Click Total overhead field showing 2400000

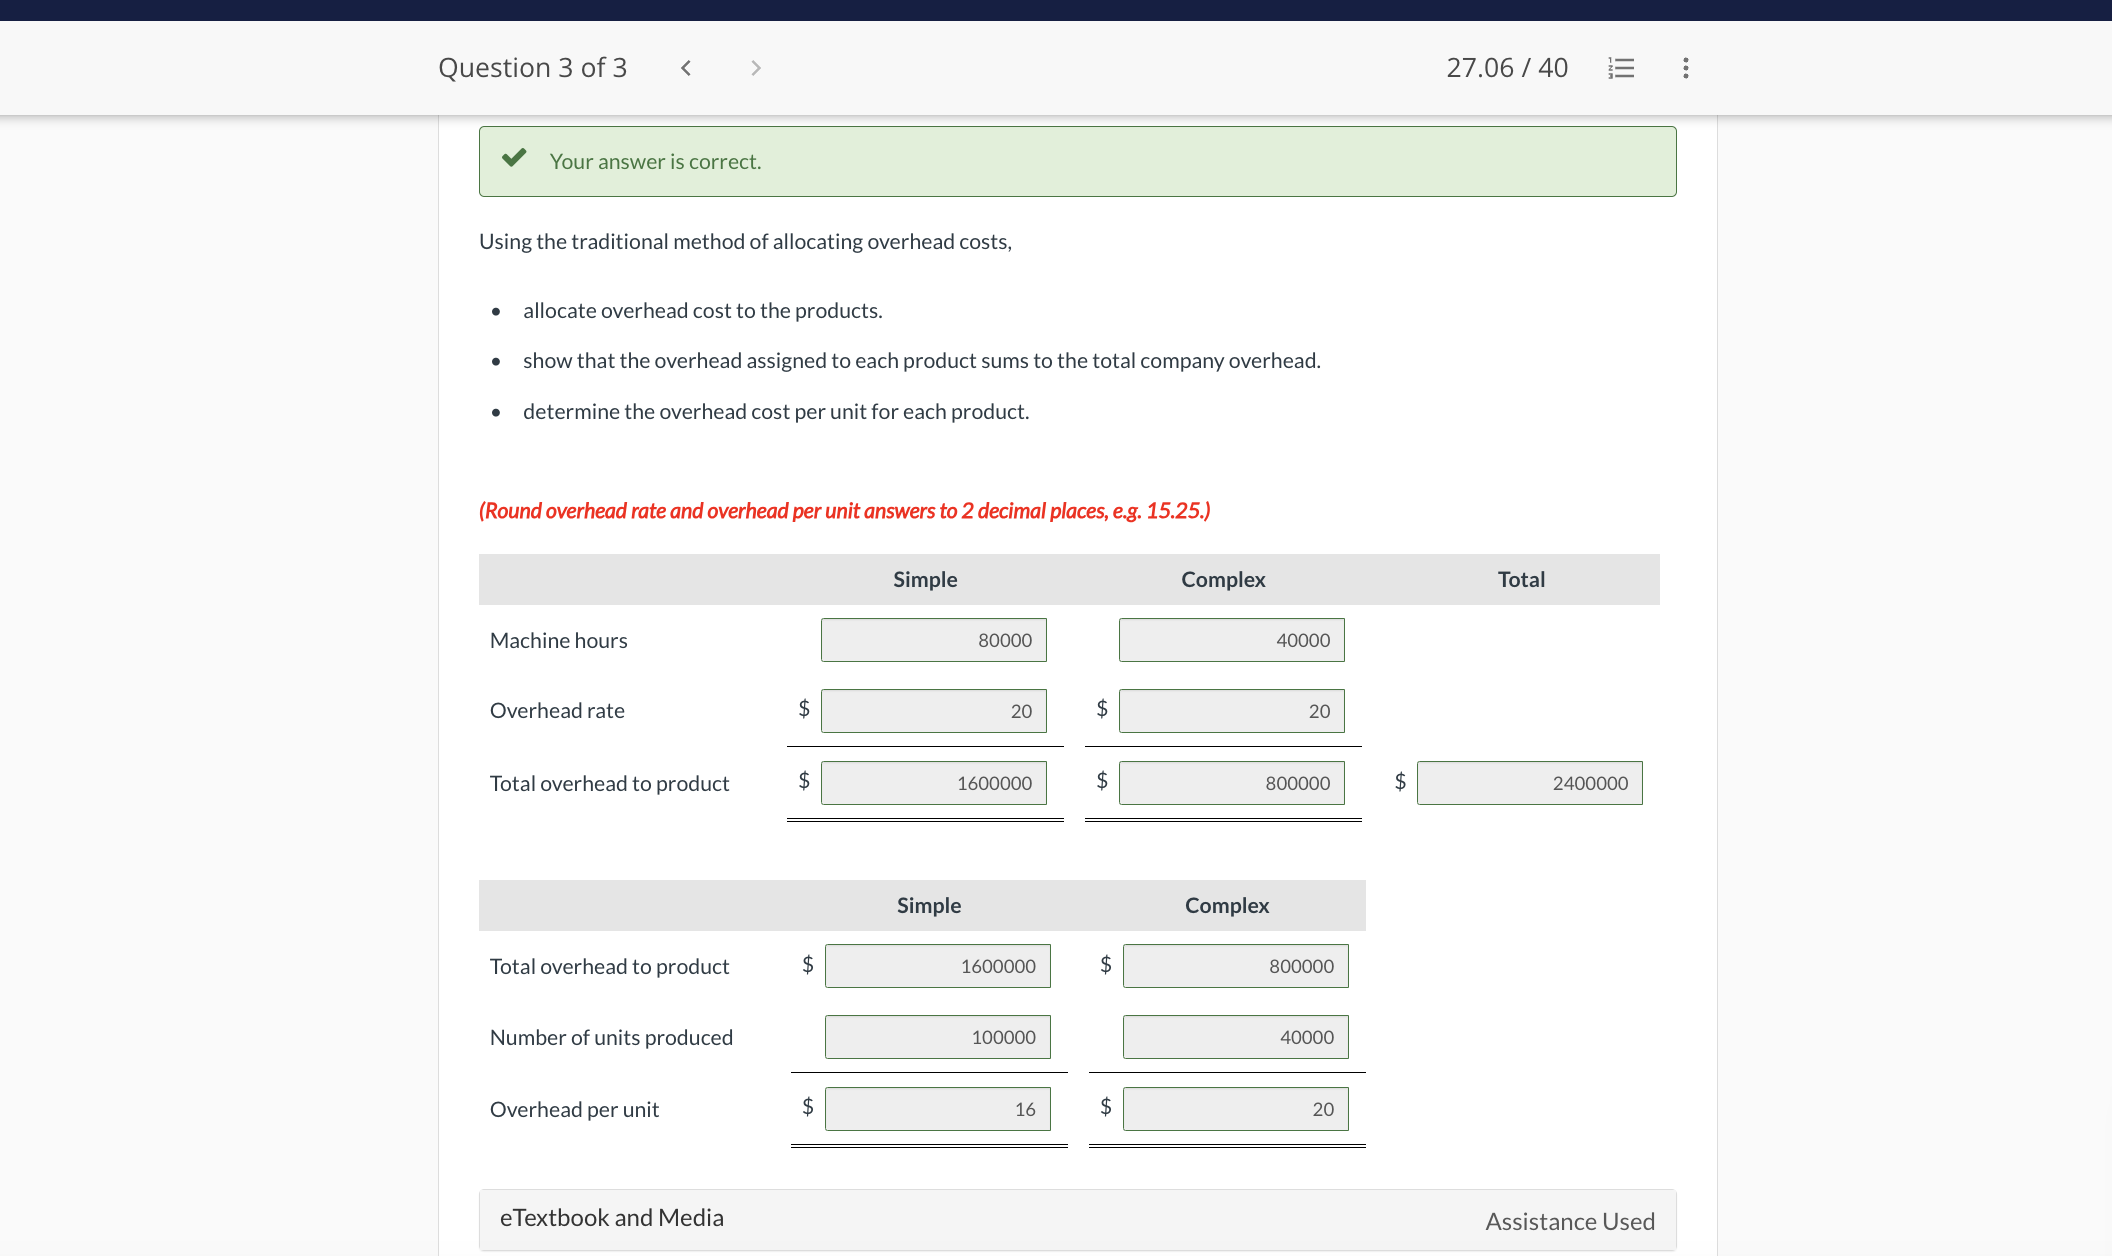[x=1529, y=783]
